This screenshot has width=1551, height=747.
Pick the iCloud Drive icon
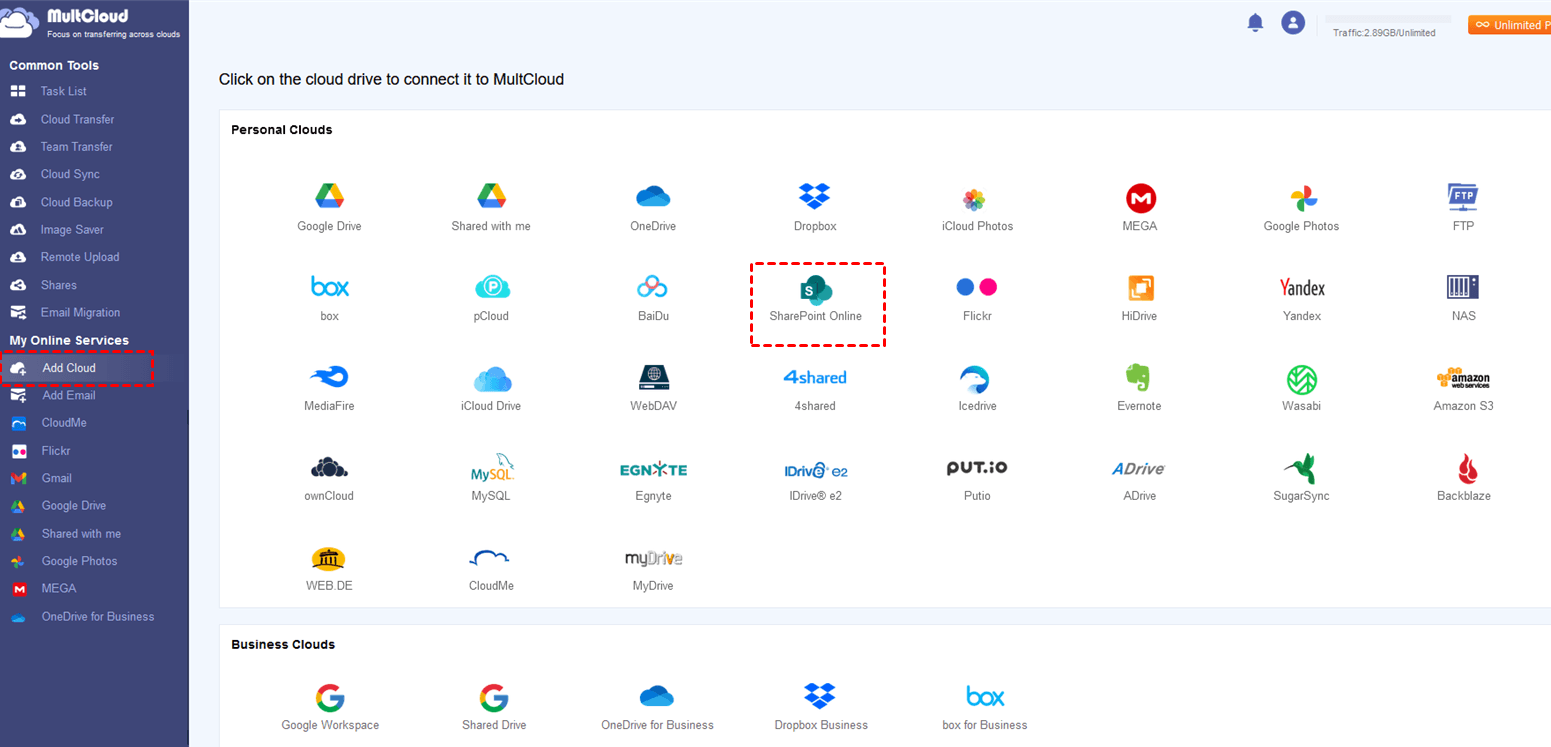tap(492, 379)
